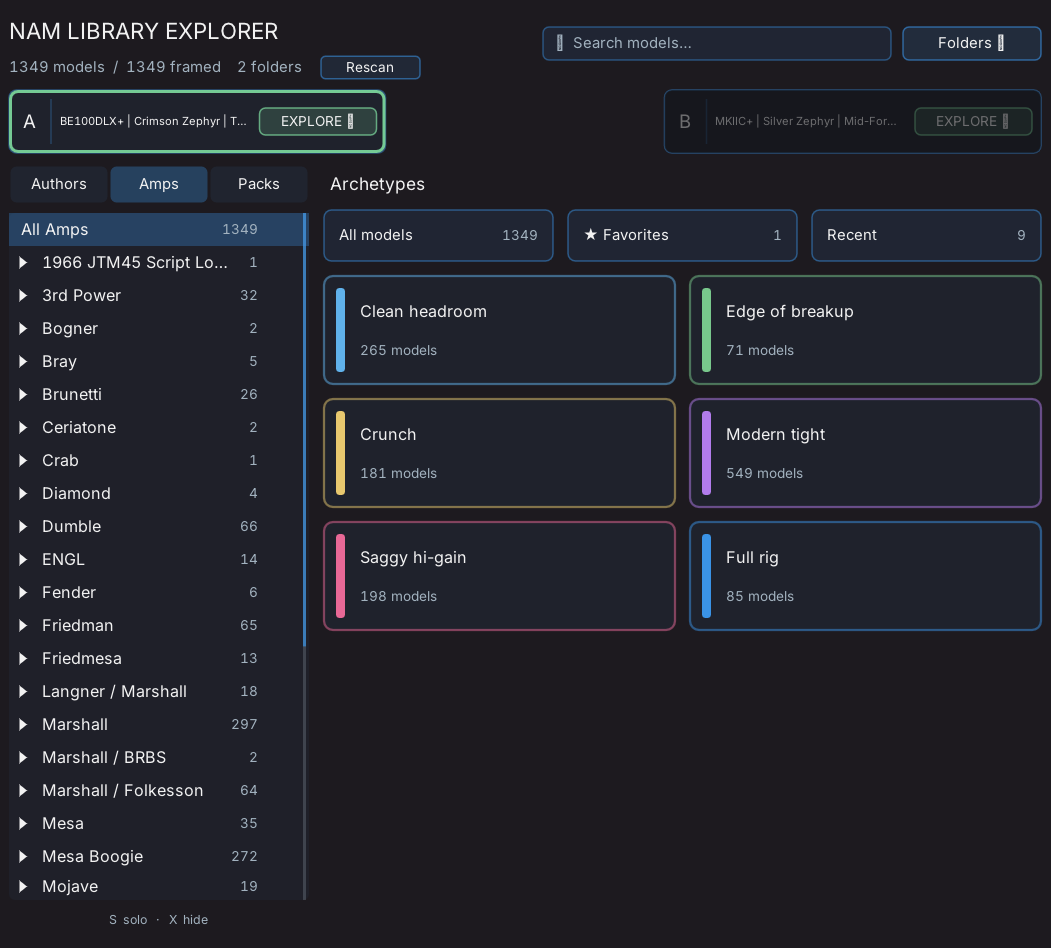1051x948 pixels.
Task: Switch to the Authors tab
Action: (59, 184)
